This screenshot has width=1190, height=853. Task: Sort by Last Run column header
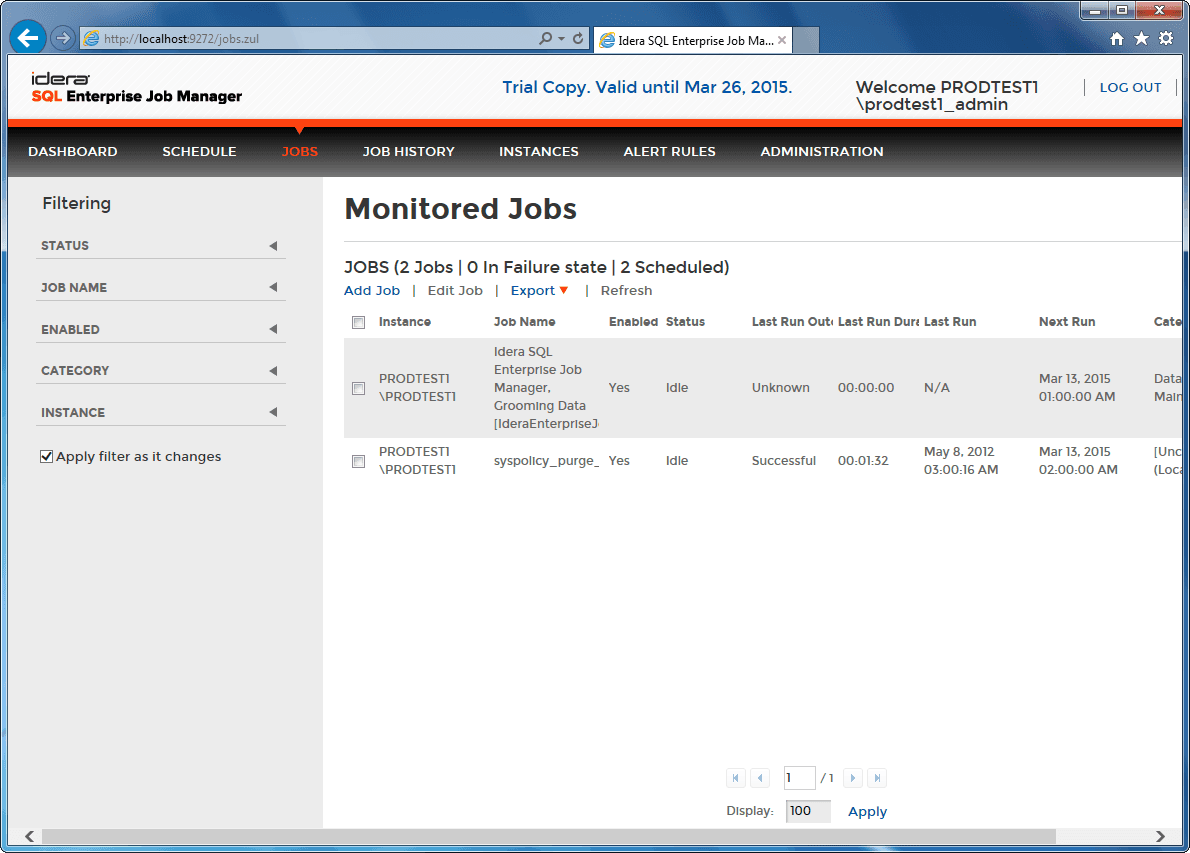click(950, 322)
